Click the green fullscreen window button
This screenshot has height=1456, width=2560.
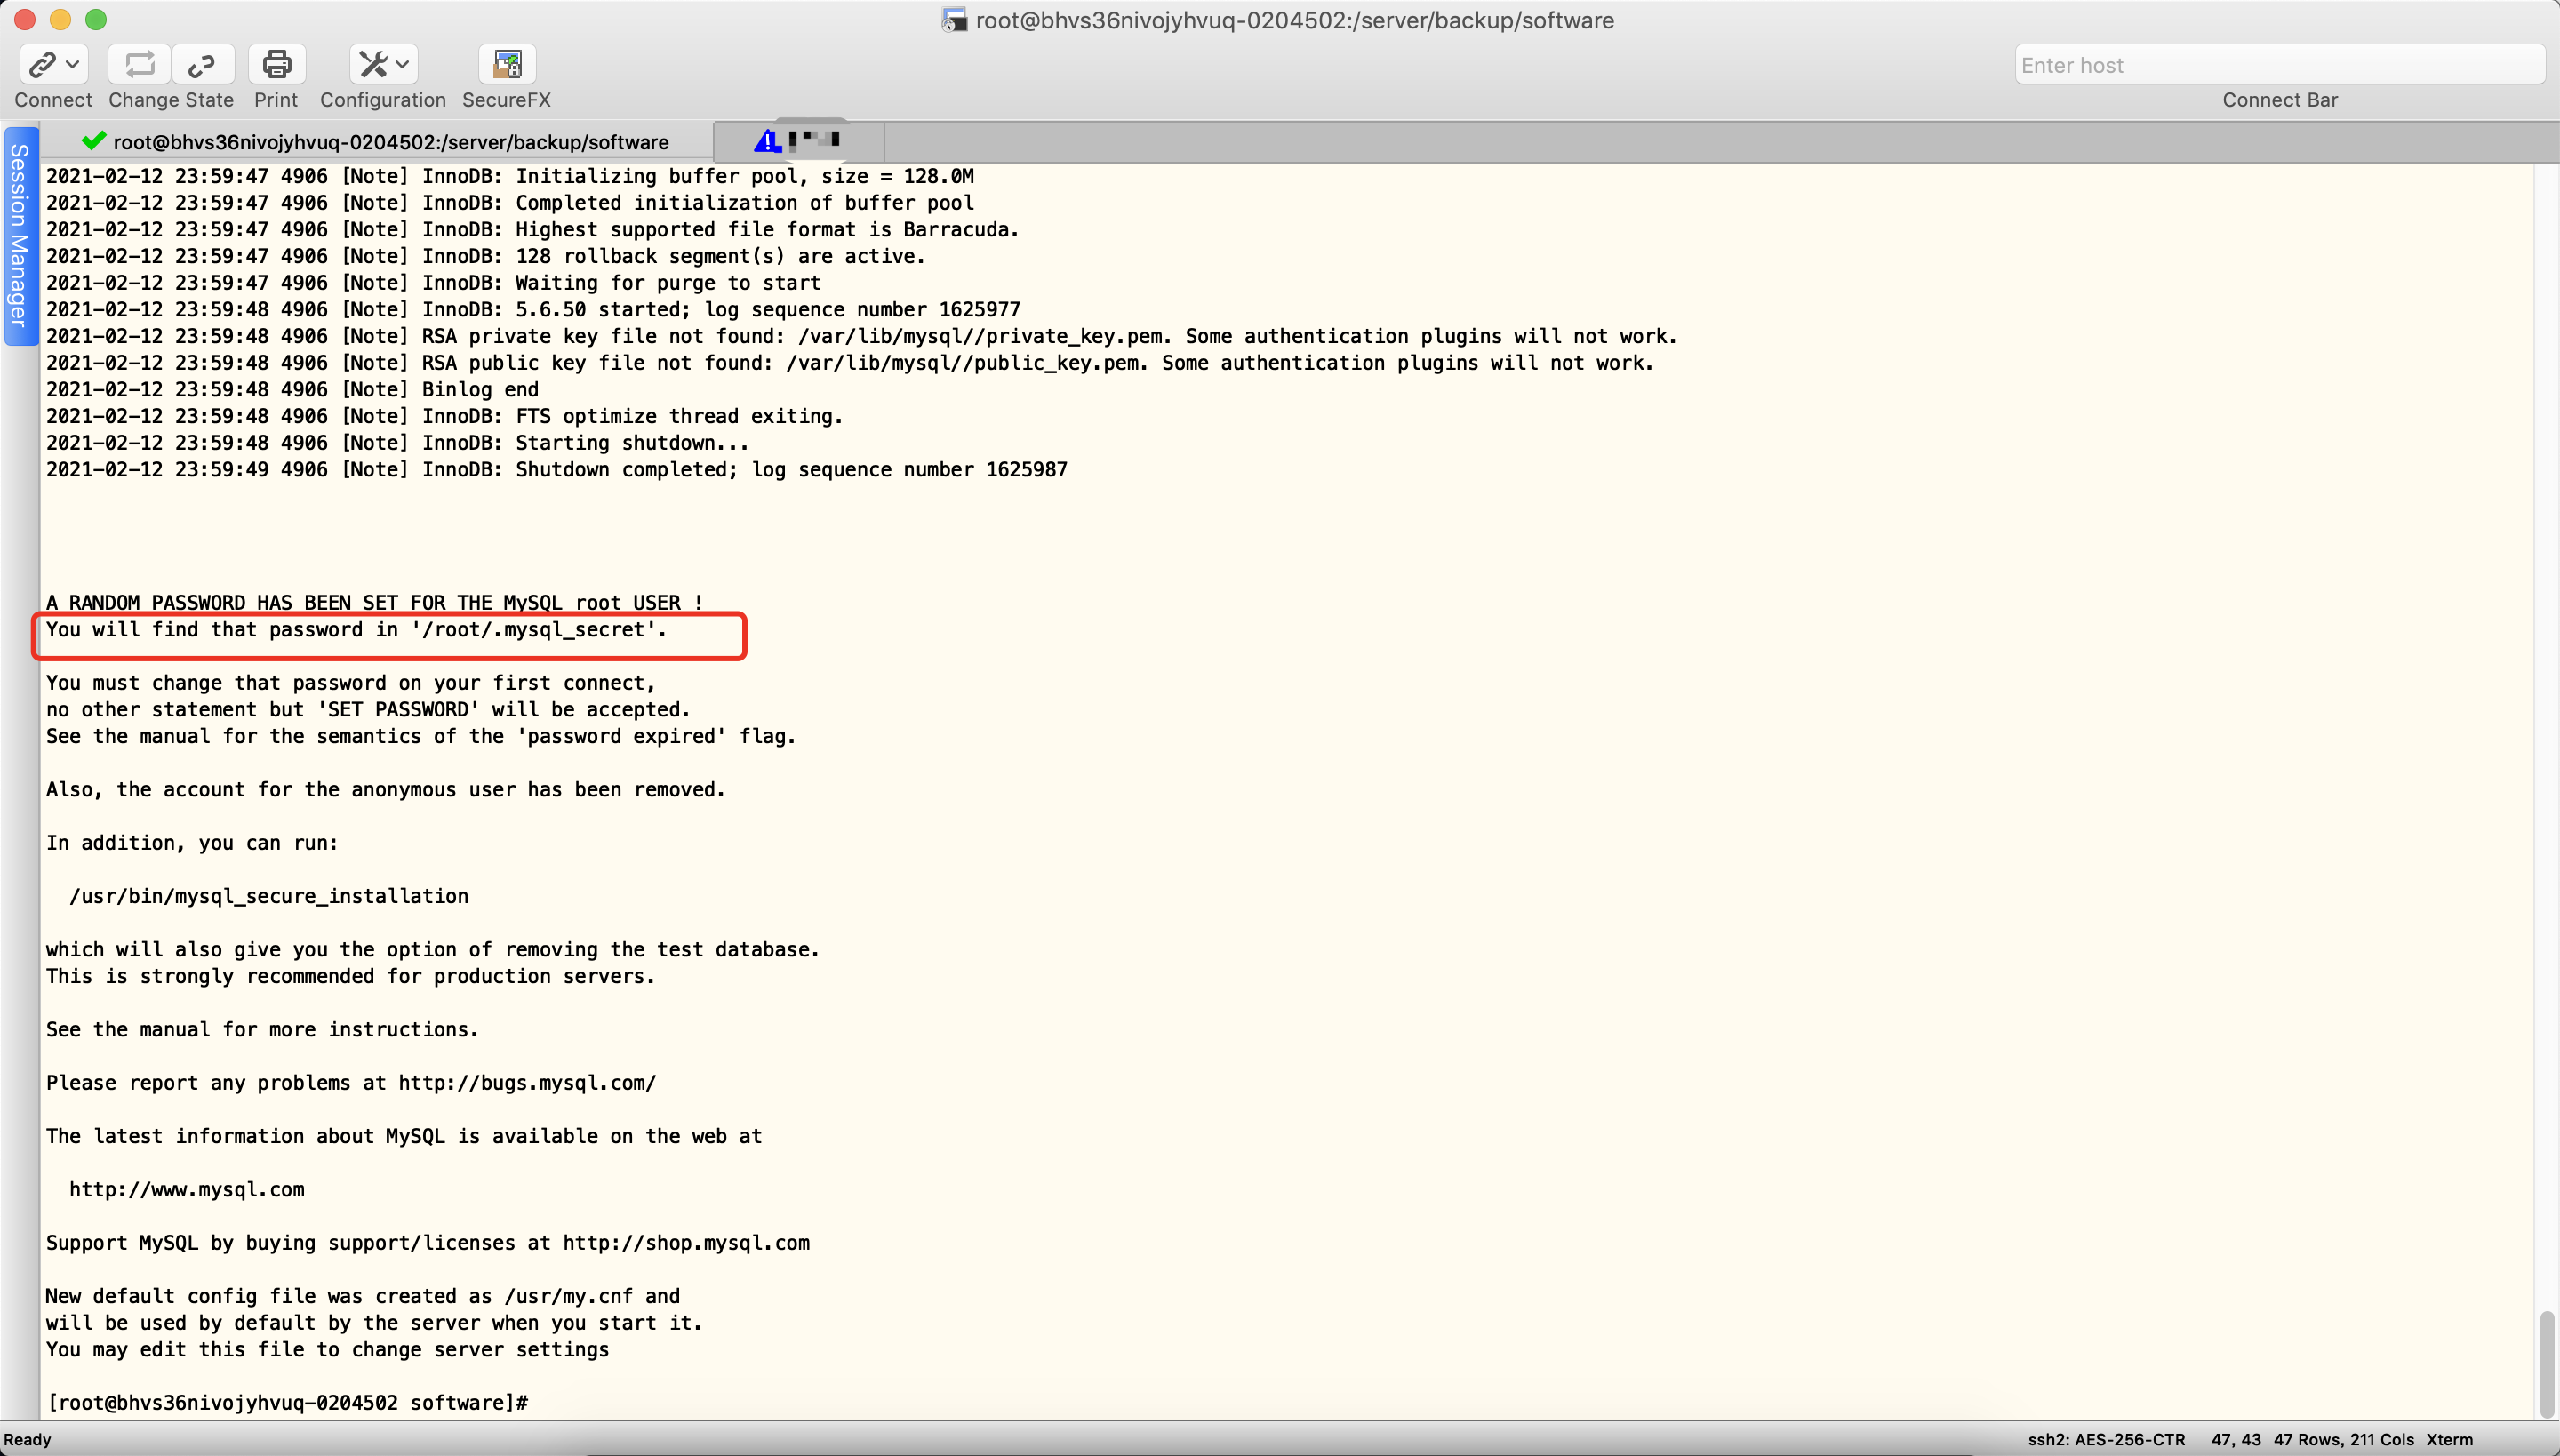pyautogui.click(x=96, y=20)
